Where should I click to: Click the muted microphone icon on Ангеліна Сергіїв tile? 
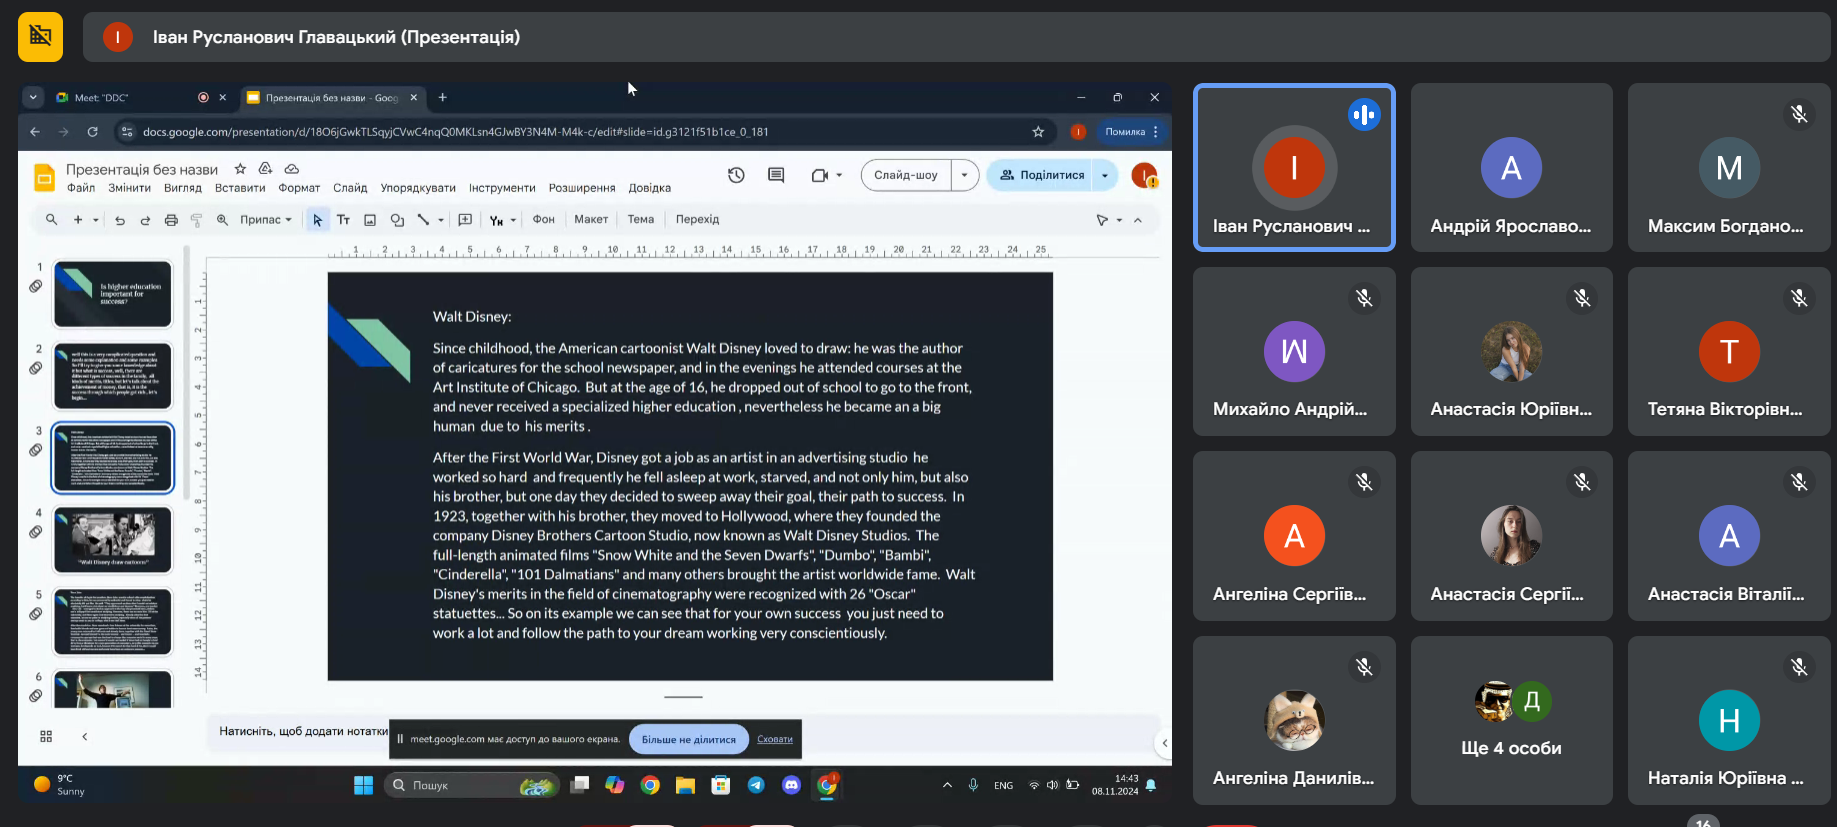(1364, 483)
